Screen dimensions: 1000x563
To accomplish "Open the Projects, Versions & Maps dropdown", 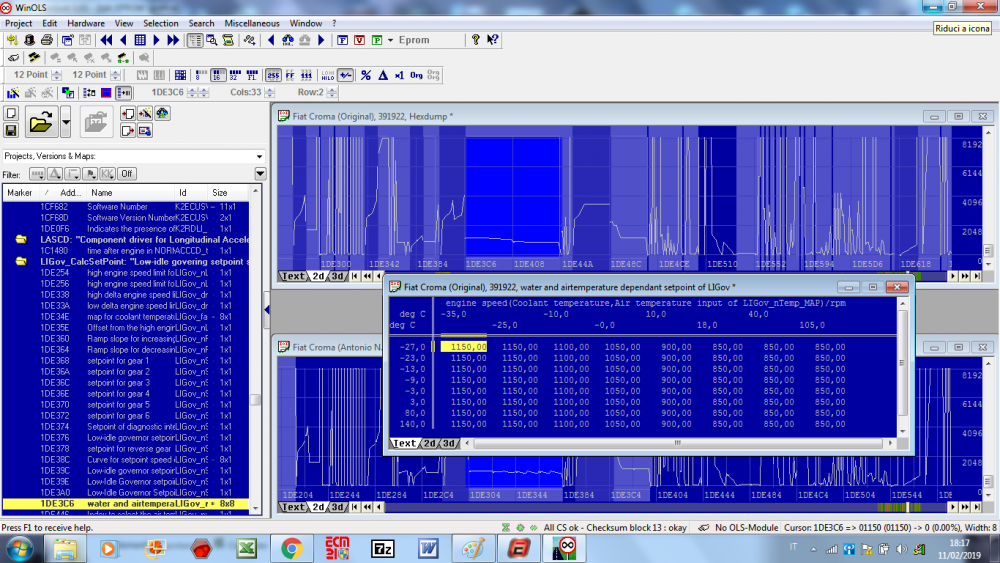I will pyautogui.click(x=259, y=156).
